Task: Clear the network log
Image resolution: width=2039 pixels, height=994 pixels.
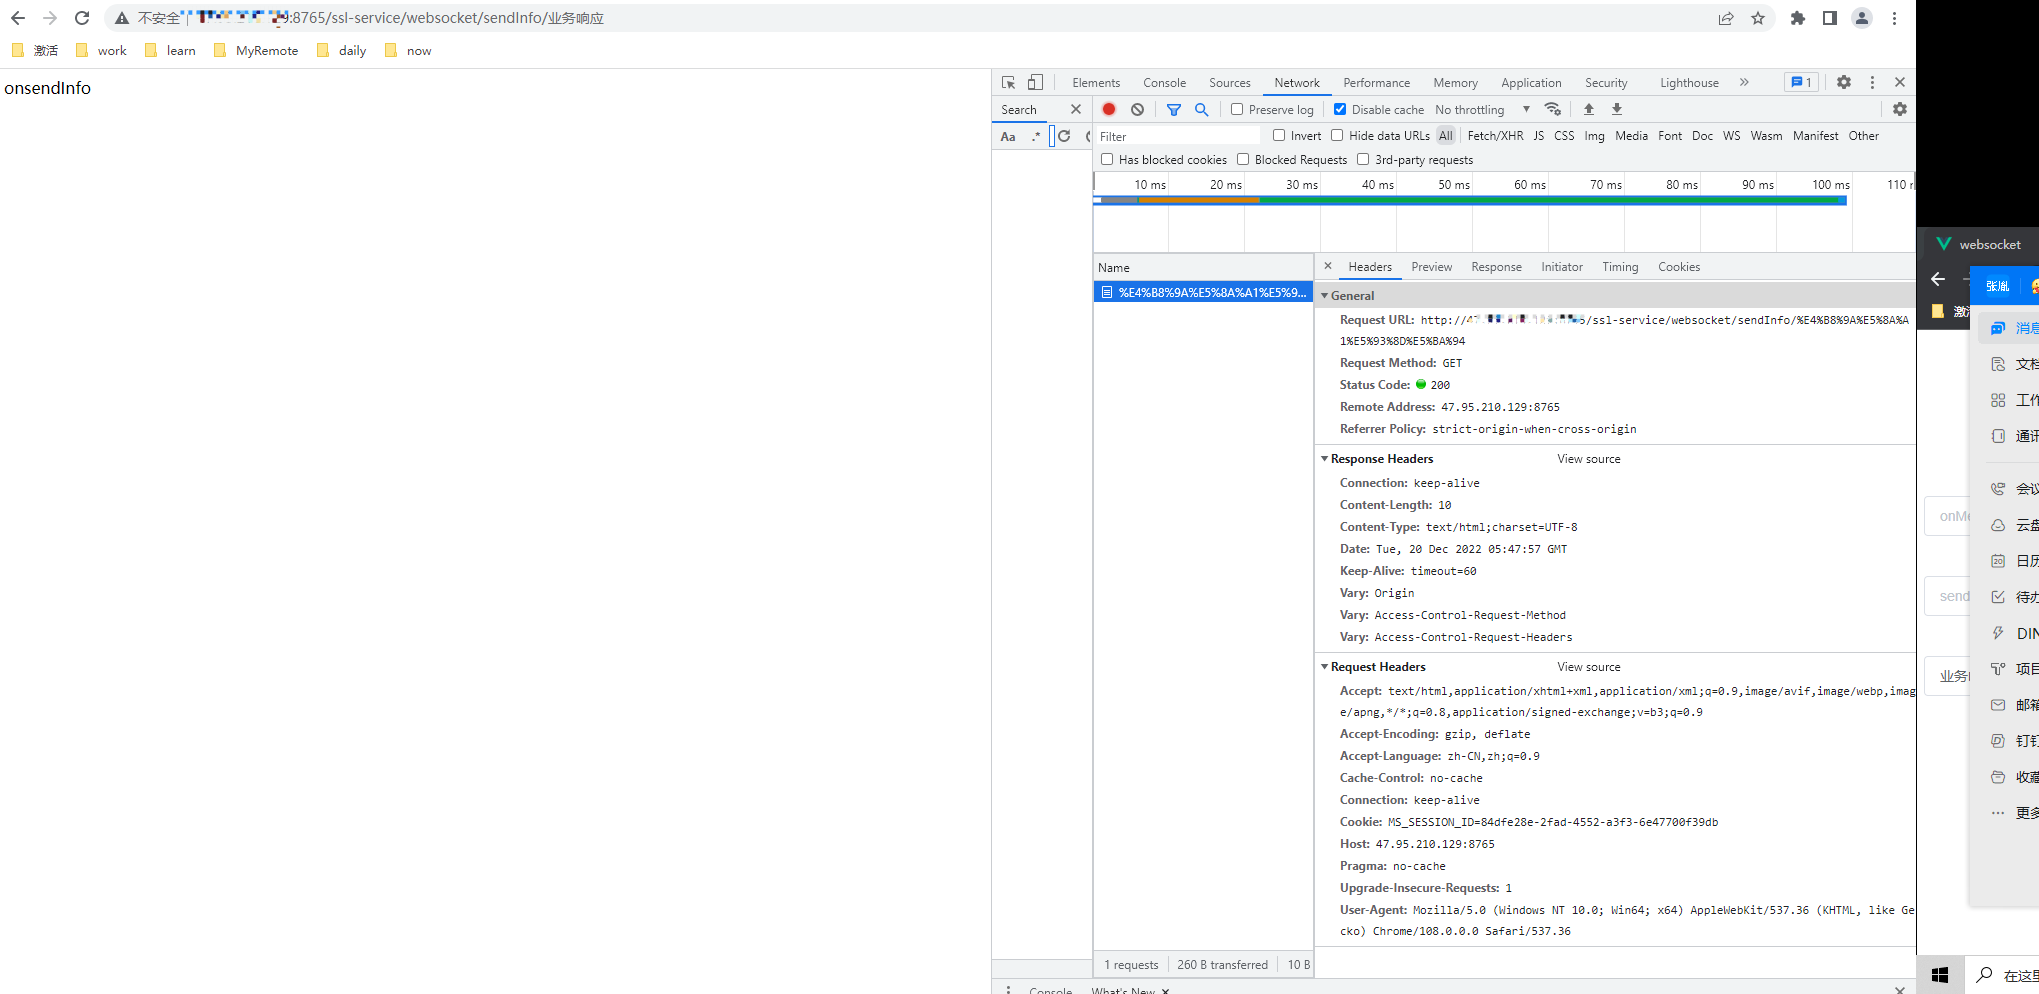Action: click(1137, 109)
